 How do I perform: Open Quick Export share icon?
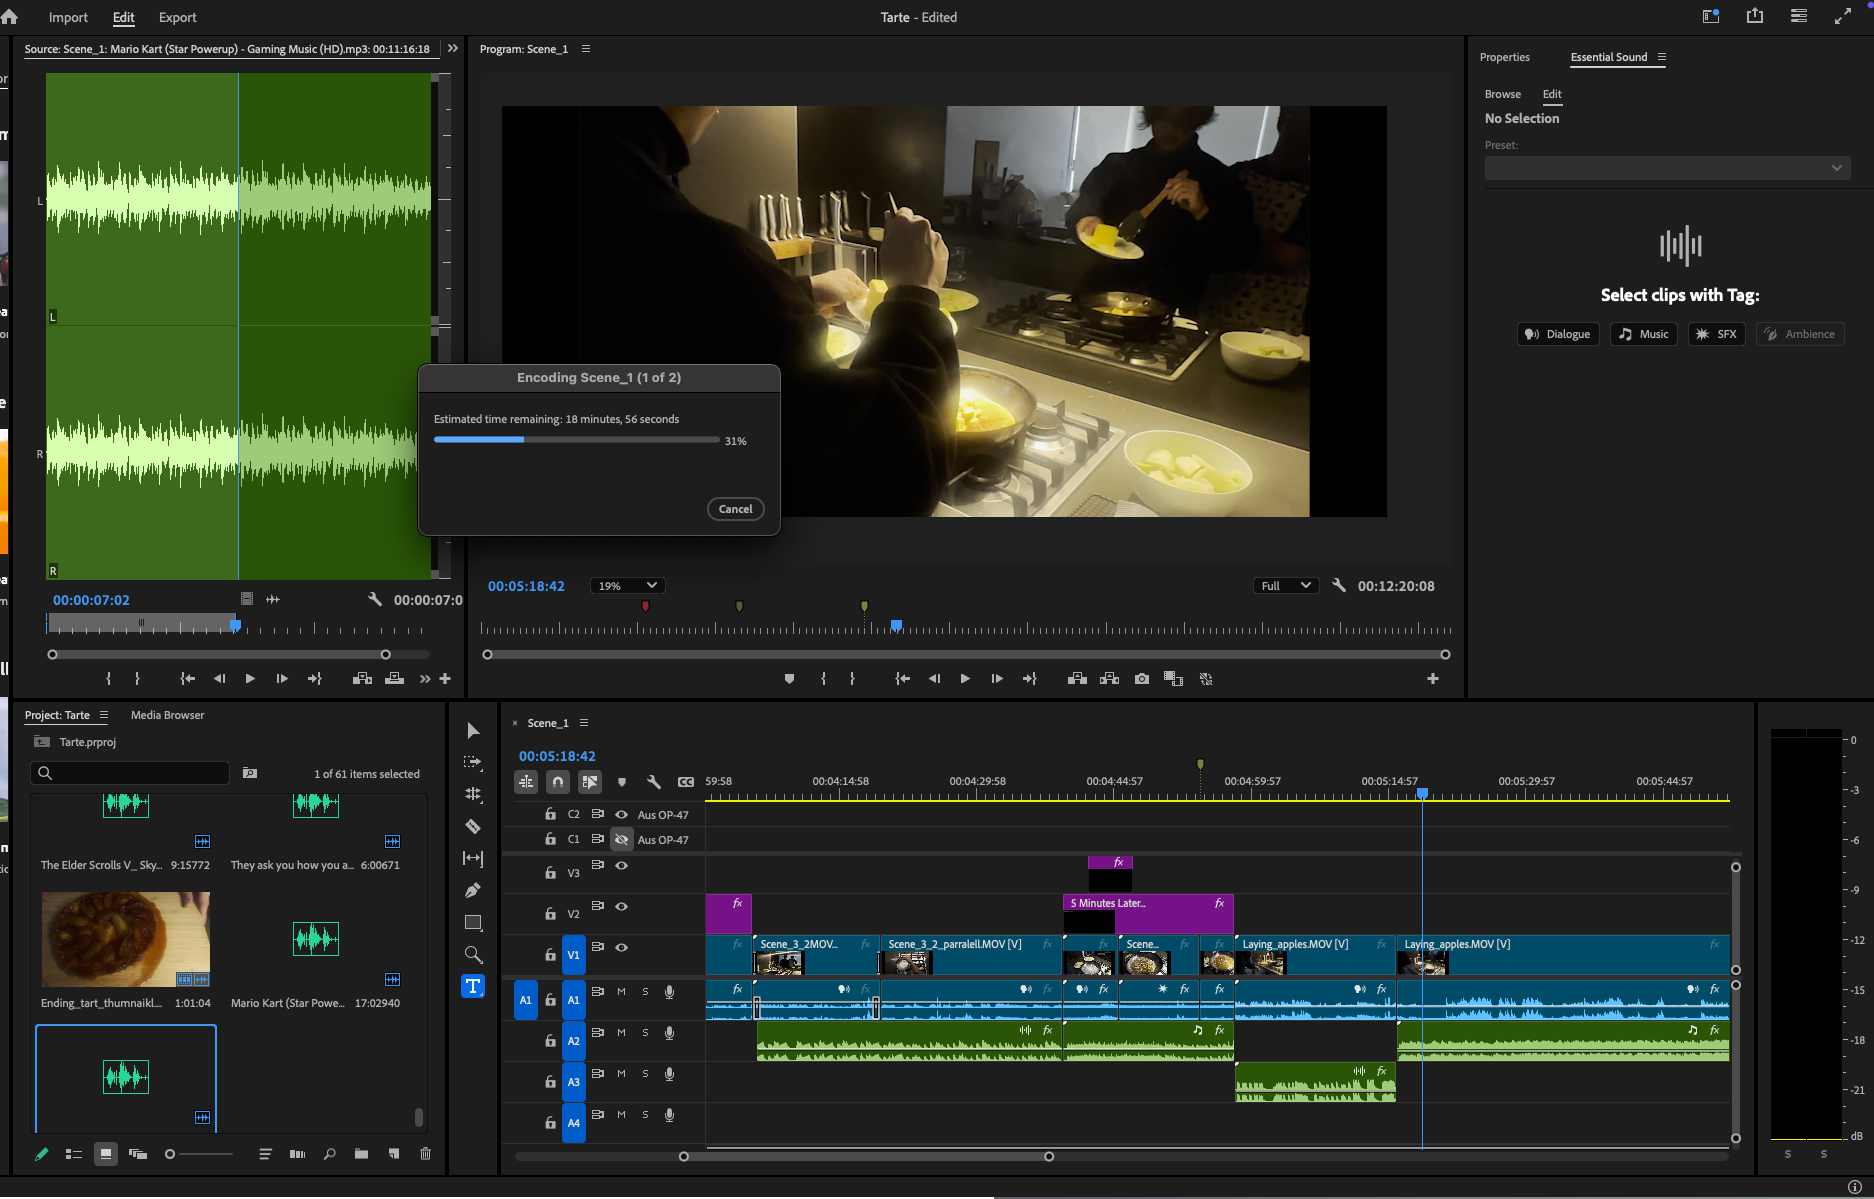(x=1755, y=16)
